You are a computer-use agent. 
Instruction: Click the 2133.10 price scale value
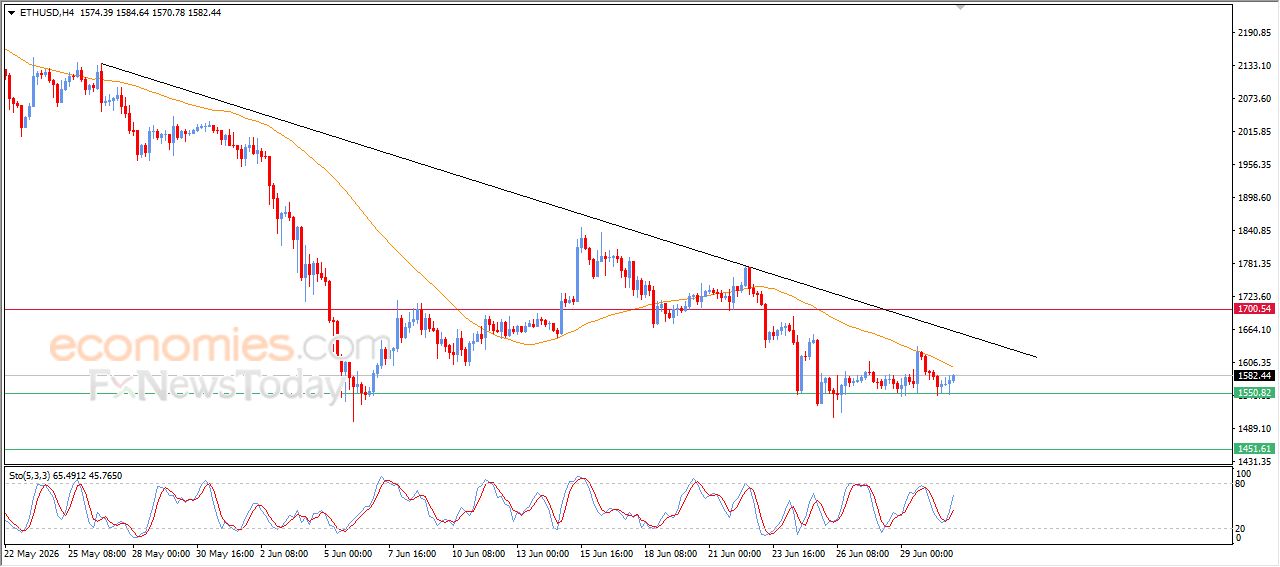point(1255,66)
